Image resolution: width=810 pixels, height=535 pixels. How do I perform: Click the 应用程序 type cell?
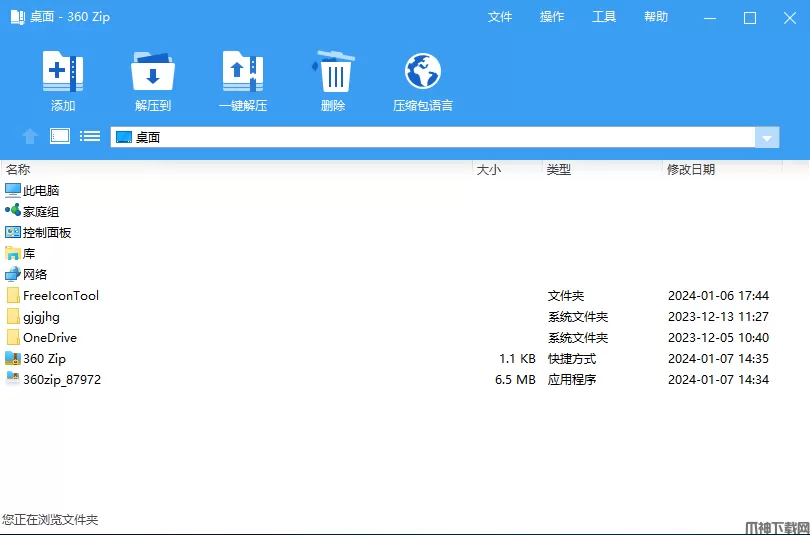(x=572, y=380)
